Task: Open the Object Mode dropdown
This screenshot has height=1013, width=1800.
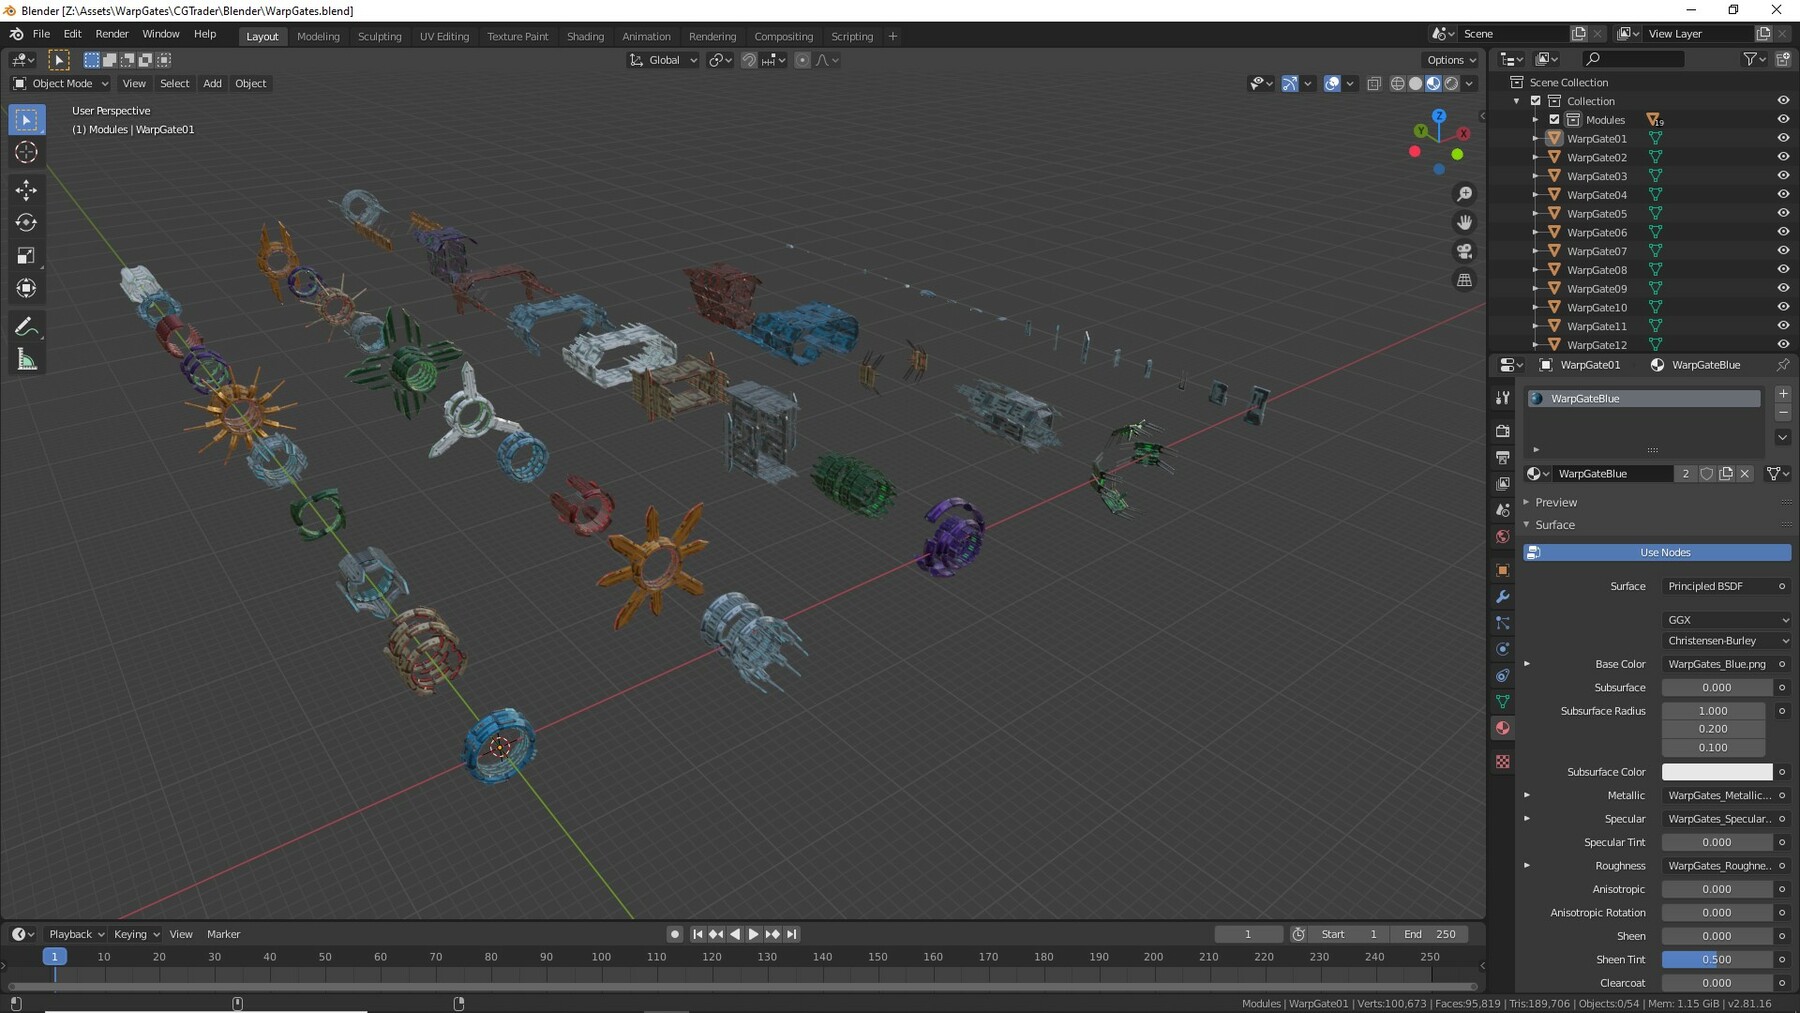Action: pyautogui.click(x=61, y=84)
